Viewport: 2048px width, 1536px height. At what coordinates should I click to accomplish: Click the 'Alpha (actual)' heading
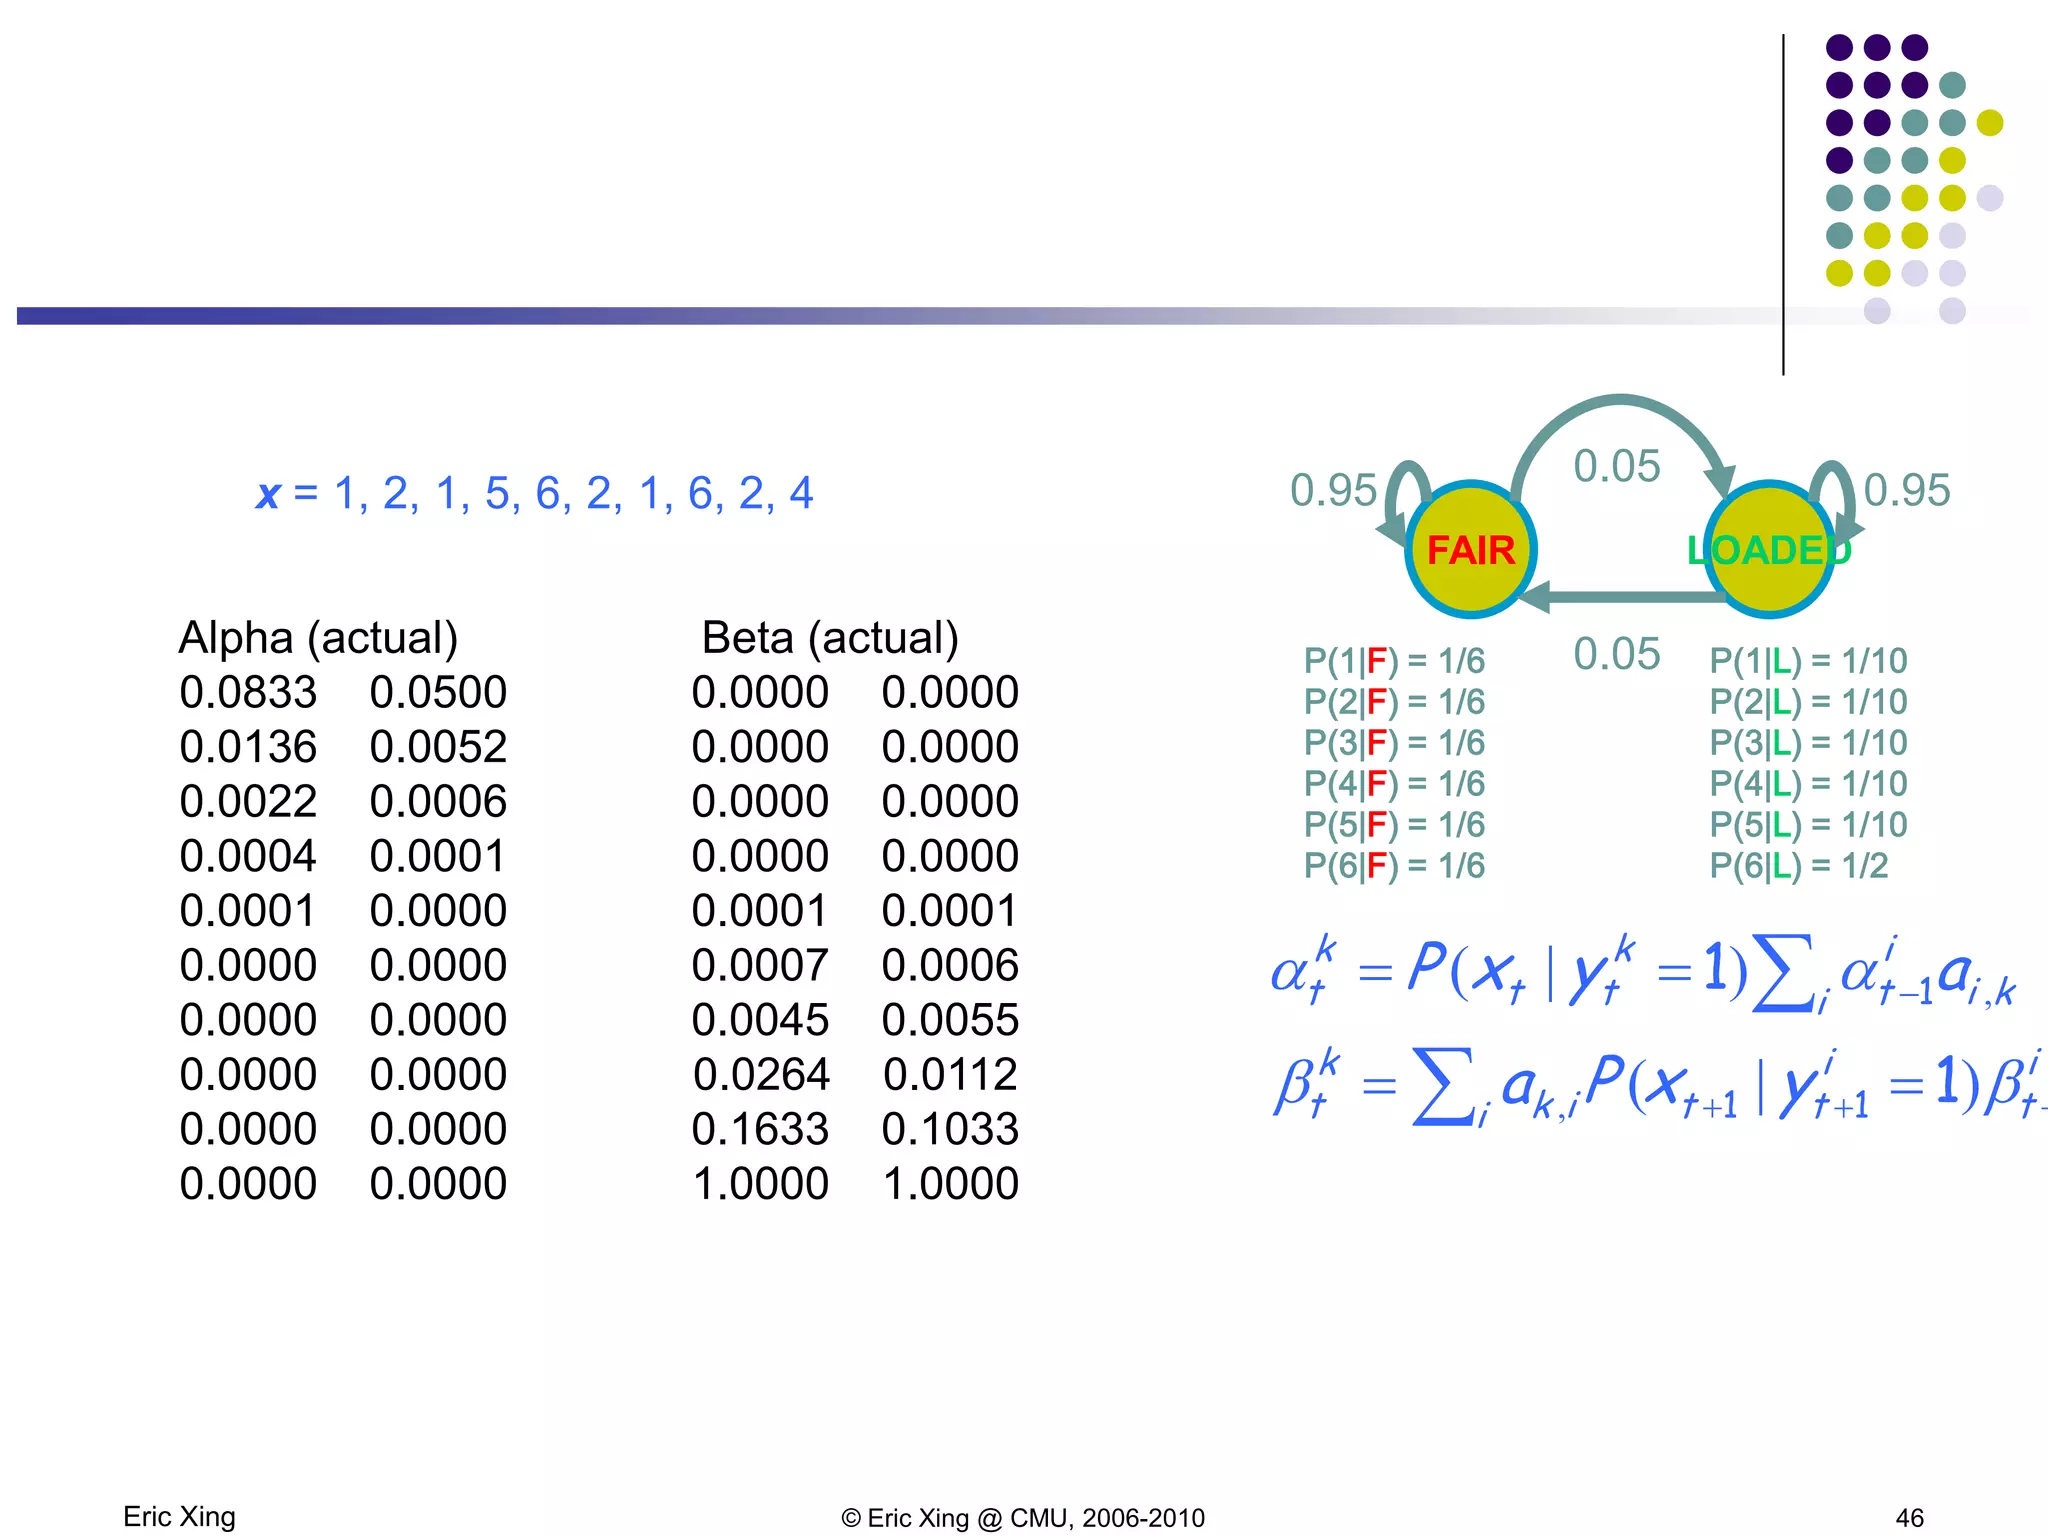pos(318,638)
